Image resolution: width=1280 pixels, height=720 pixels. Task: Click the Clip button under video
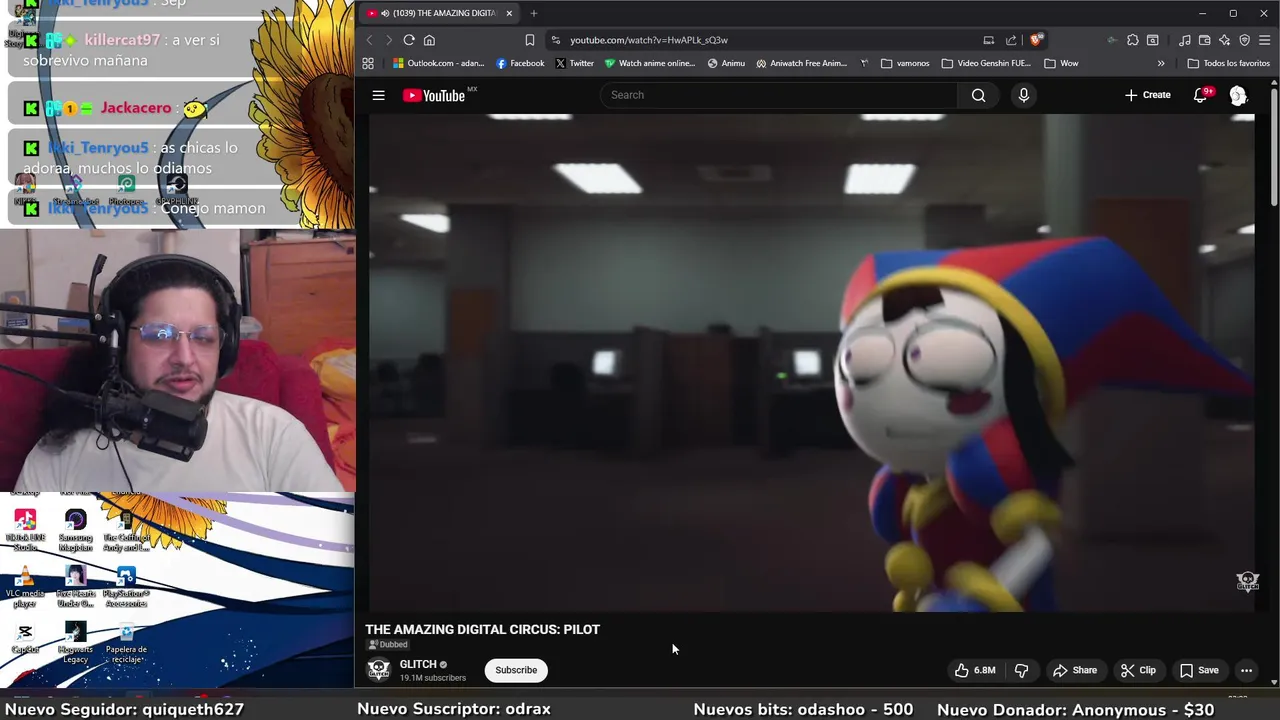pos(1138,670)
